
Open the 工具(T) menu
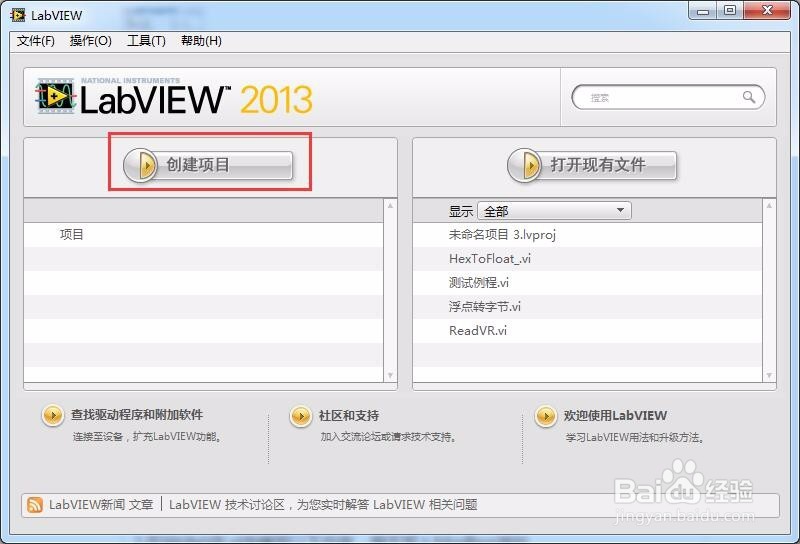(146, 41)
